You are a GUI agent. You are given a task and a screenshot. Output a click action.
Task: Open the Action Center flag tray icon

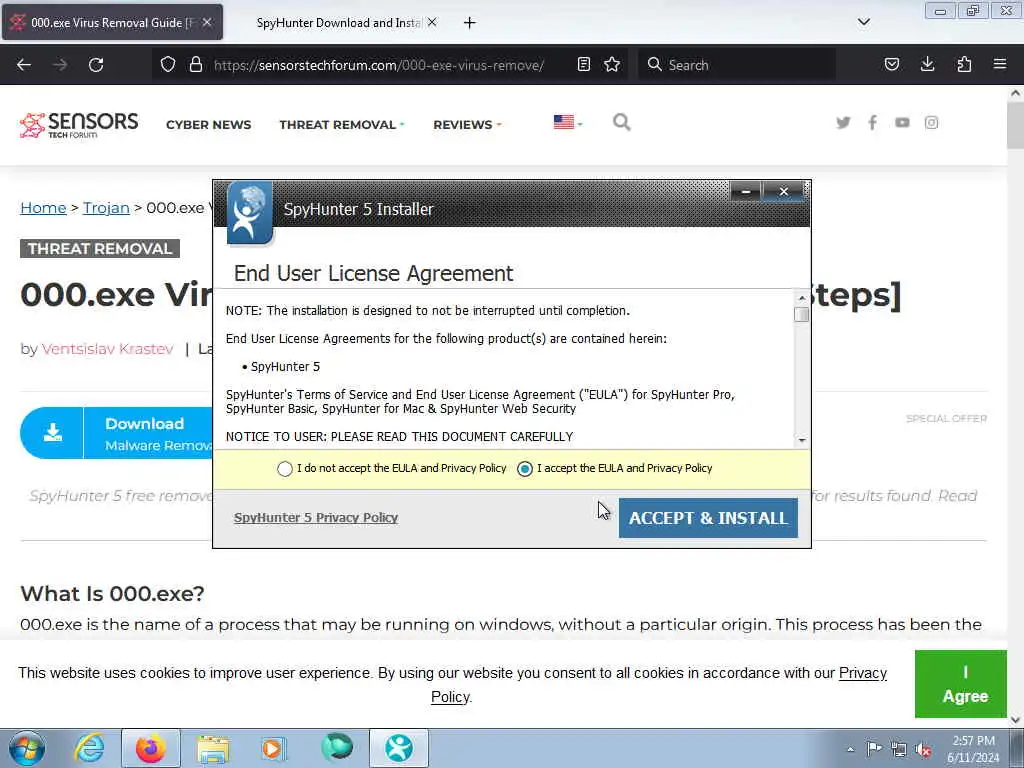[x=873, y=748]
